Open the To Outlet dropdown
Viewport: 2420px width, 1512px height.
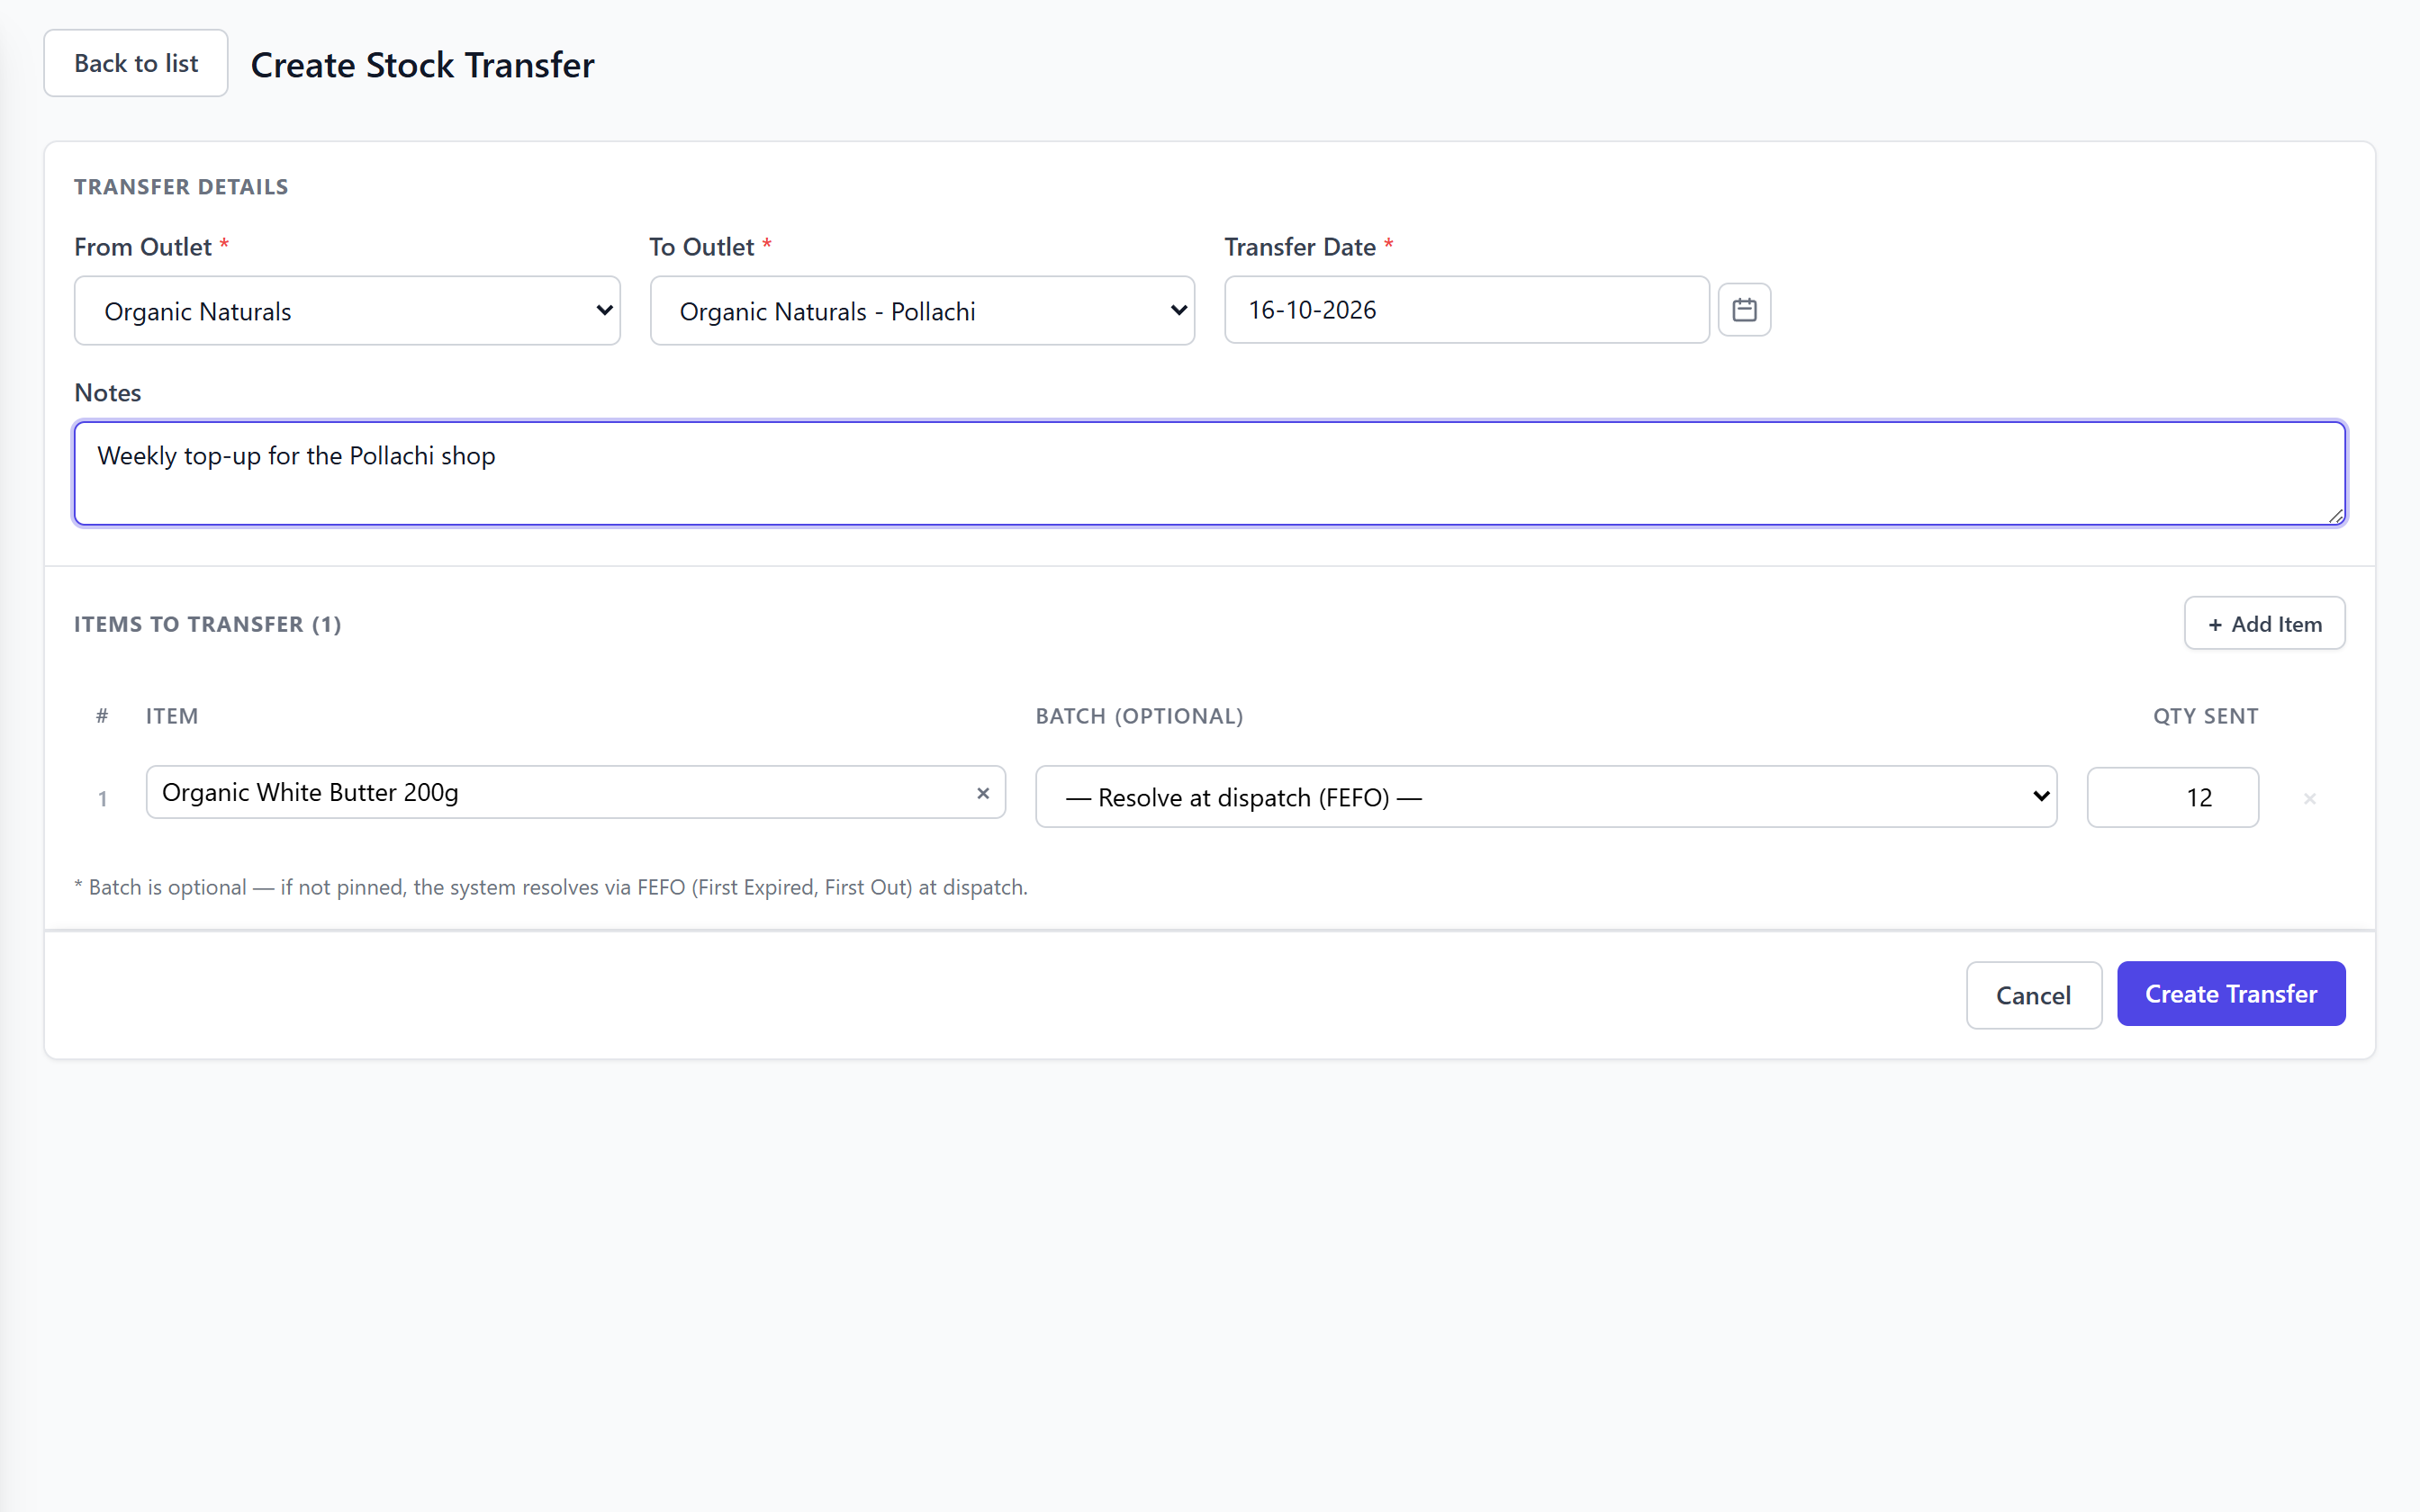(x=922, y=311)
